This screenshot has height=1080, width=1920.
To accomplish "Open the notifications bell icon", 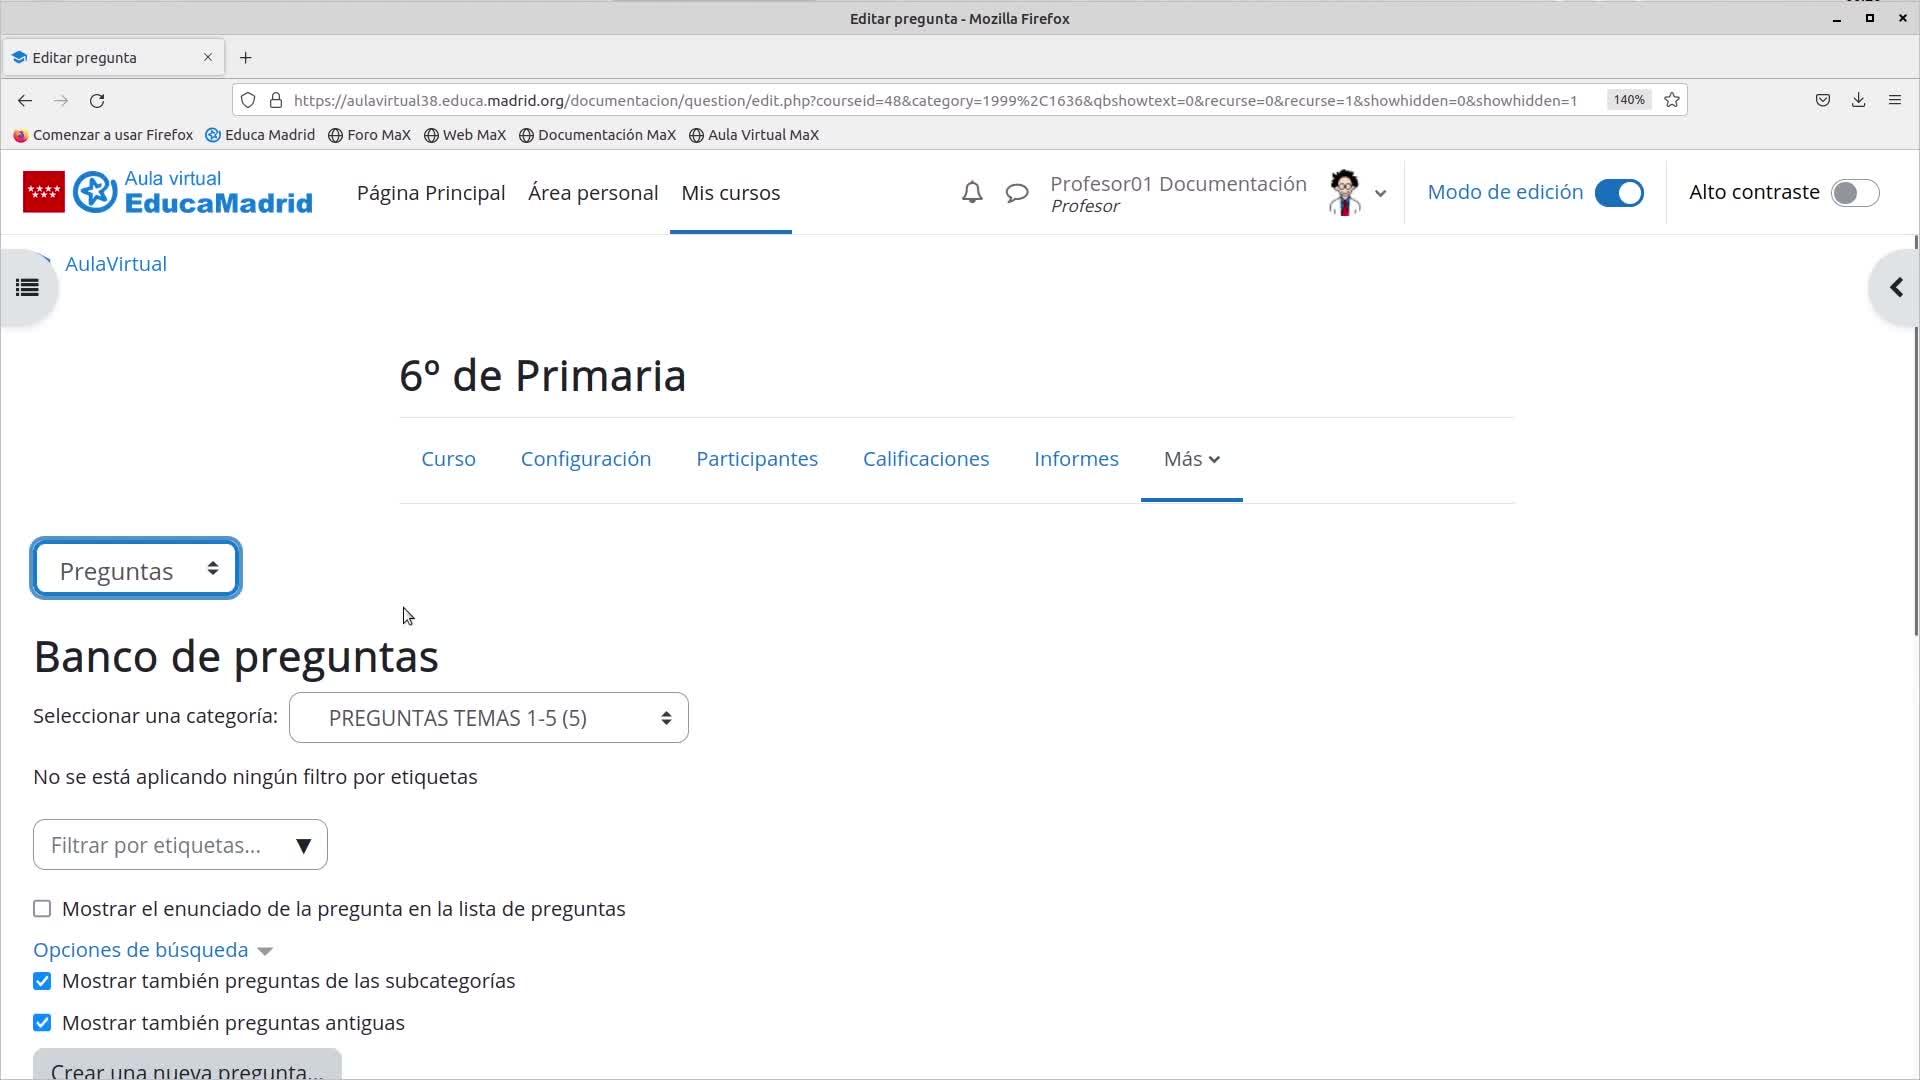I will pos(971,192).
